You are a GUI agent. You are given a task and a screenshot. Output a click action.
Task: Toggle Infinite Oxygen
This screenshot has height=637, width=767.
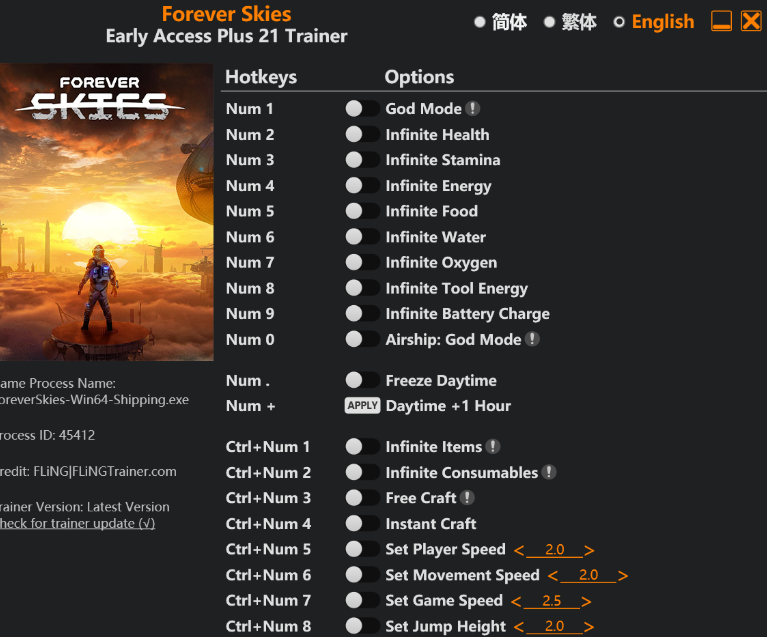pos(362,262)
